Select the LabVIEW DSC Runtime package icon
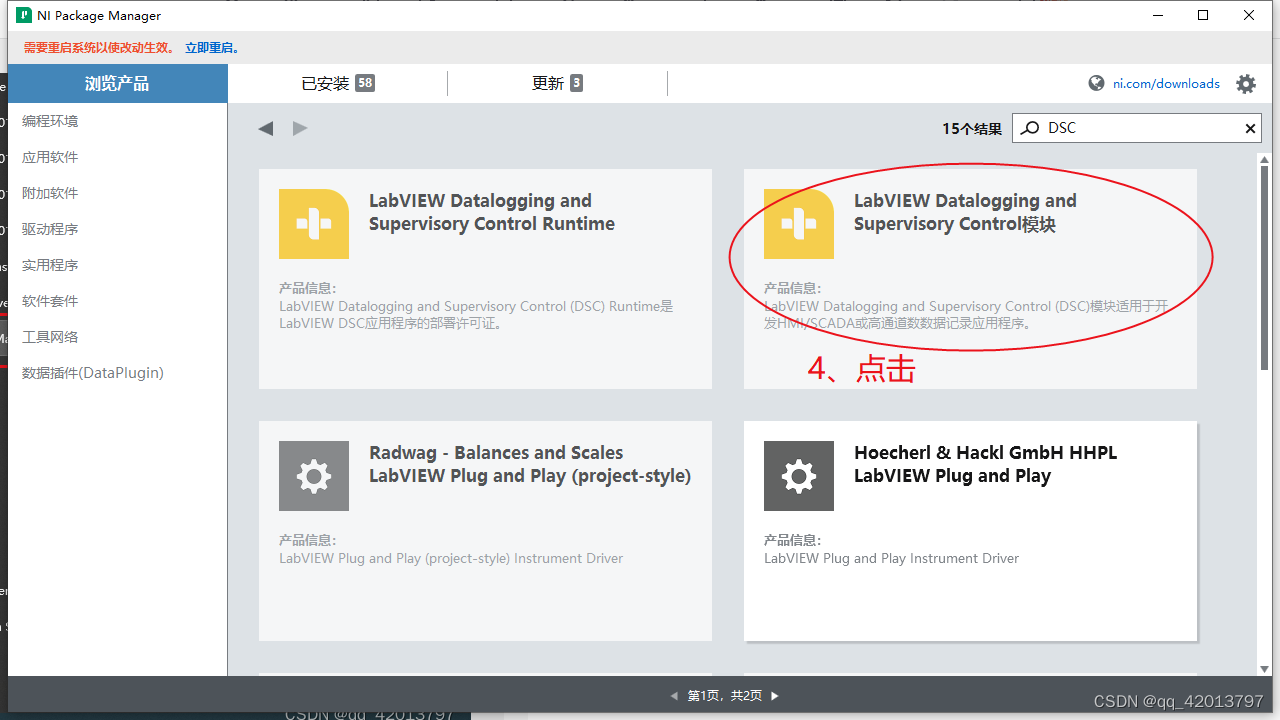This screenshot has width=1280, height=720. pyautogui.click(x=314, y=224)
